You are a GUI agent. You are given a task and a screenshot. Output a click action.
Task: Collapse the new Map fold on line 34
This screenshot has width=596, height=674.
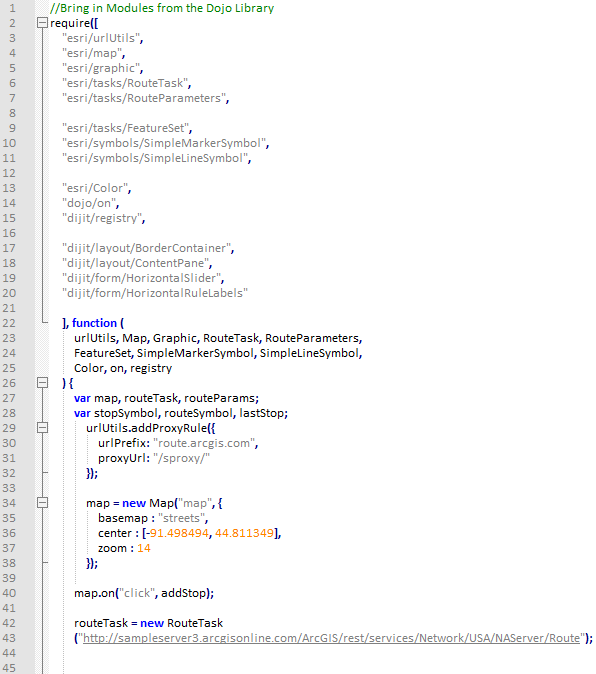tap(42, 502)
